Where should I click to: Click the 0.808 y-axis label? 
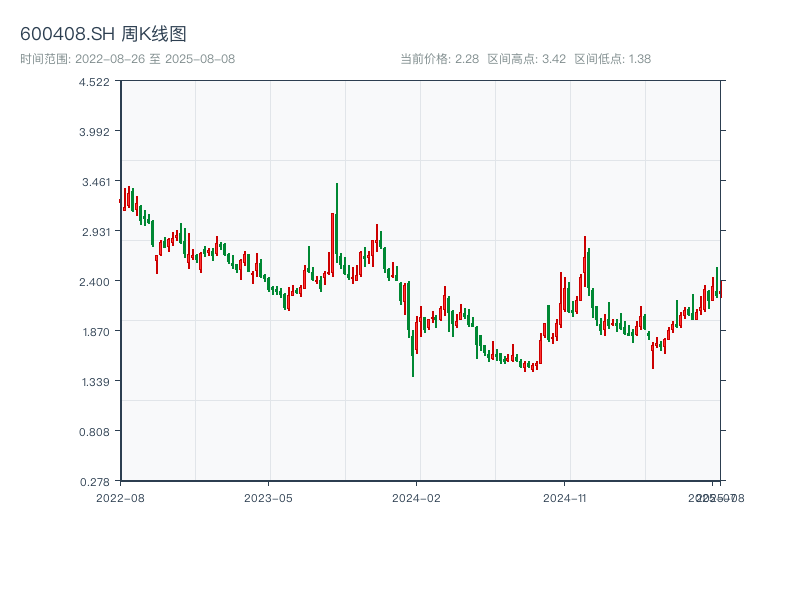pyautogui.click(x=96, y=431)
